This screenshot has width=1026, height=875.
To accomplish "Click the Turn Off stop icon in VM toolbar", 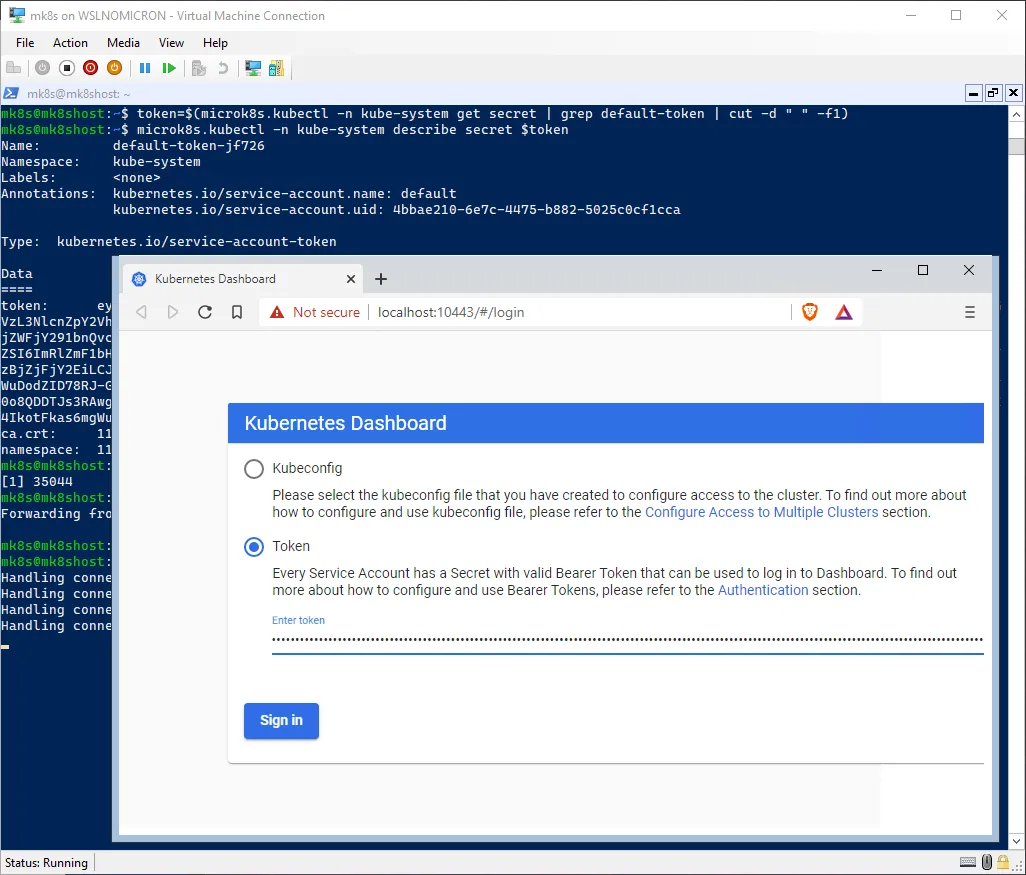I will point(67,68).
